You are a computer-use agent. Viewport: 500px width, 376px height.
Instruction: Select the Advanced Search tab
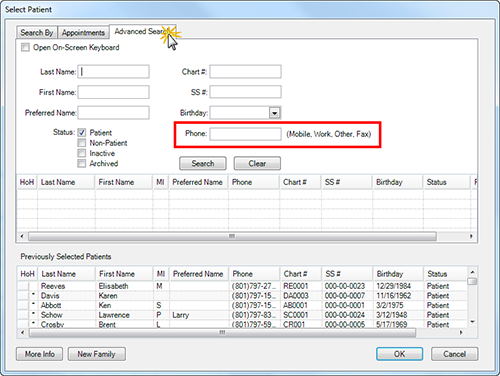coord(143,31)
